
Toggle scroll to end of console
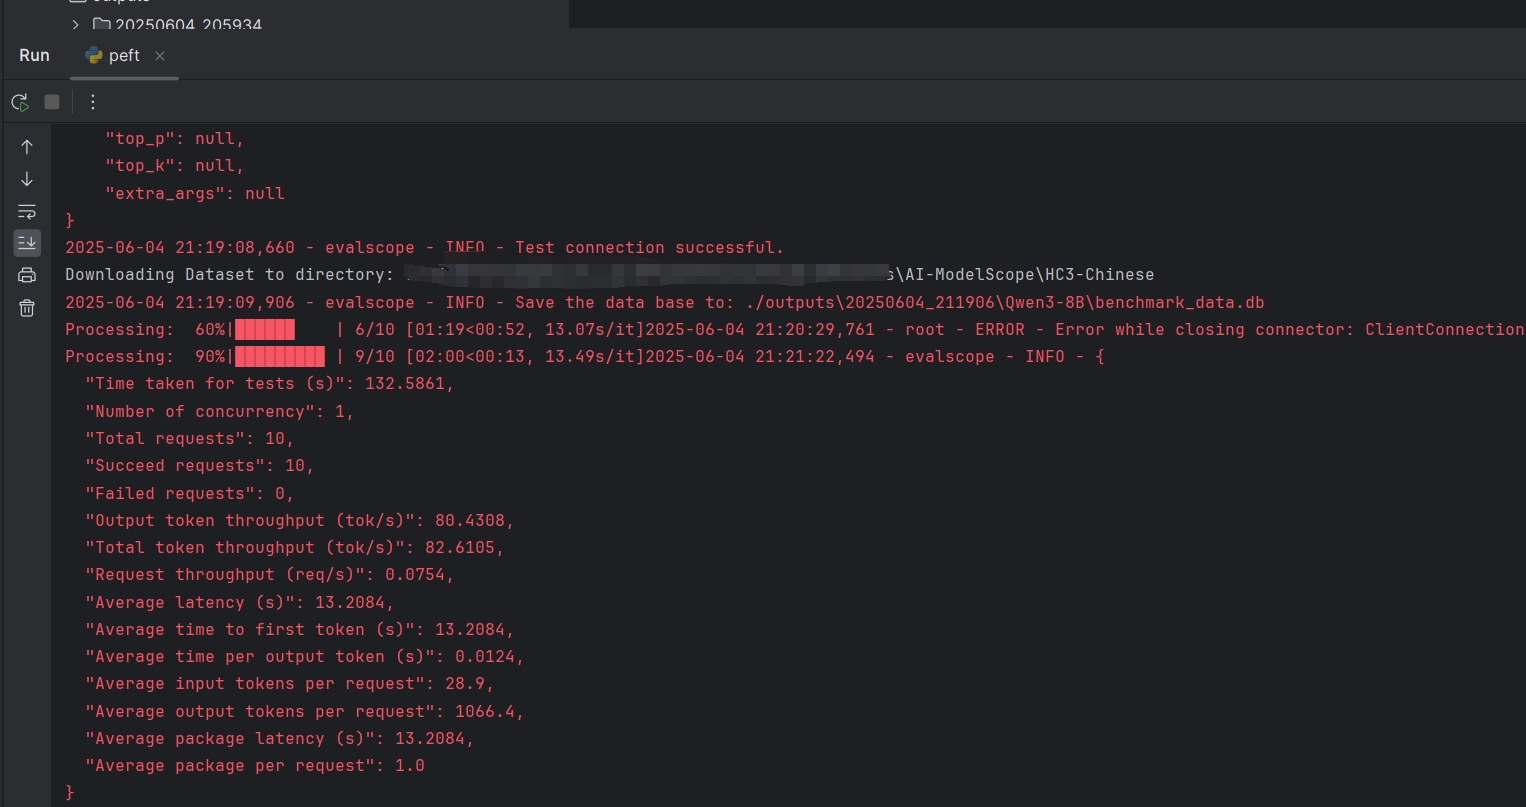(x=27, y=243)
